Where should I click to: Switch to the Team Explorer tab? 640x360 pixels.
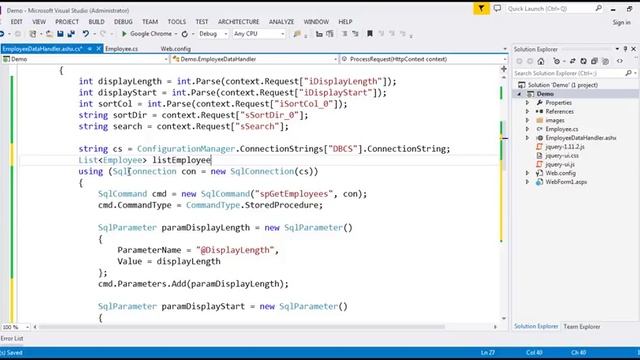[582, 327]
